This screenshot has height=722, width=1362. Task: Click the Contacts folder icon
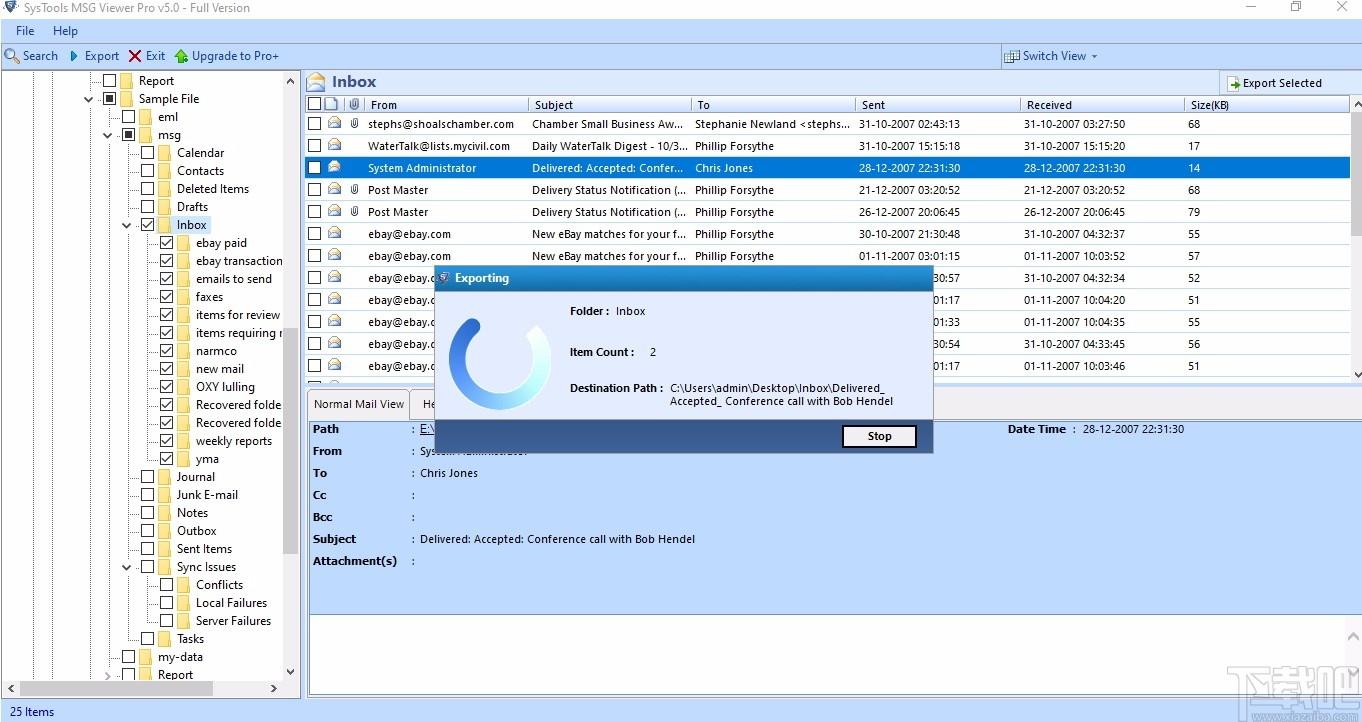[165, 171]
